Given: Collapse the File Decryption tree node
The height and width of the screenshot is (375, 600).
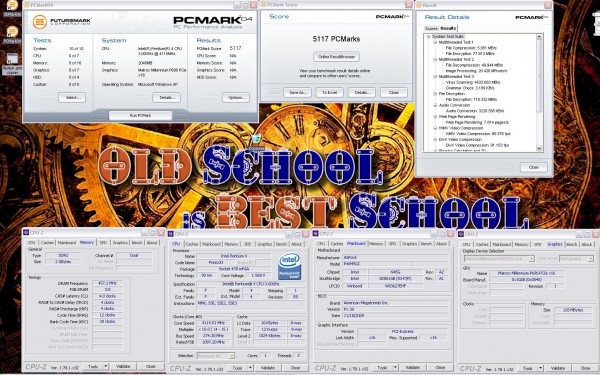Looking at the screenshot, I should click(x=435, y=94).
